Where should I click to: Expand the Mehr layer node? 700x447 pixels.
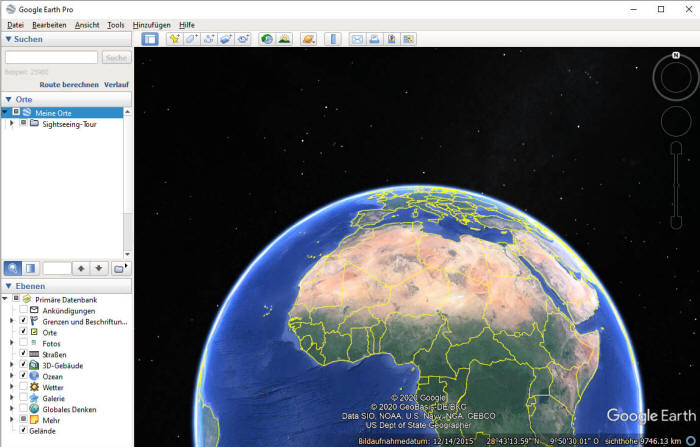(12, 419)
